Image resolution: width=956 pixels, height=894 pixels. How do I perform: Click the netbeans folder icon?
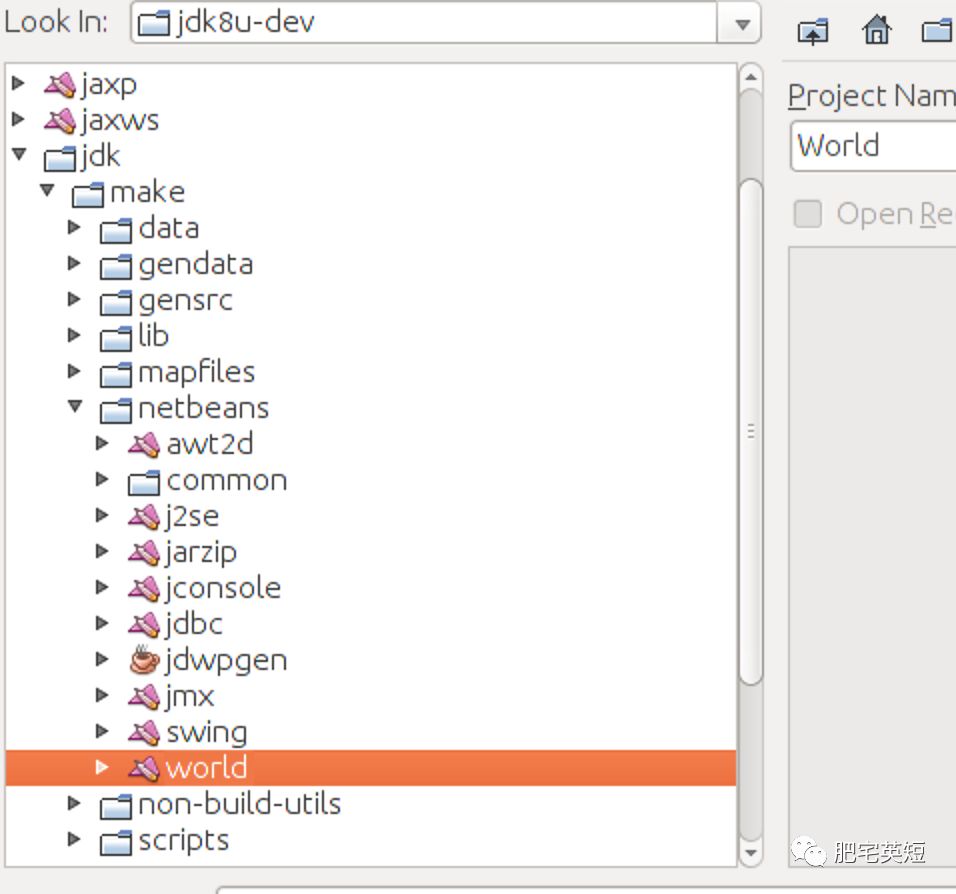[x=116, y=410]
